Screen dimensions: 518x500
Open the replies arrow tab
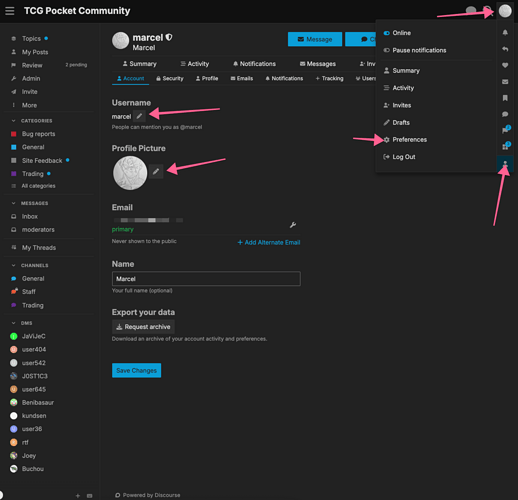click(x=505, y=49)
